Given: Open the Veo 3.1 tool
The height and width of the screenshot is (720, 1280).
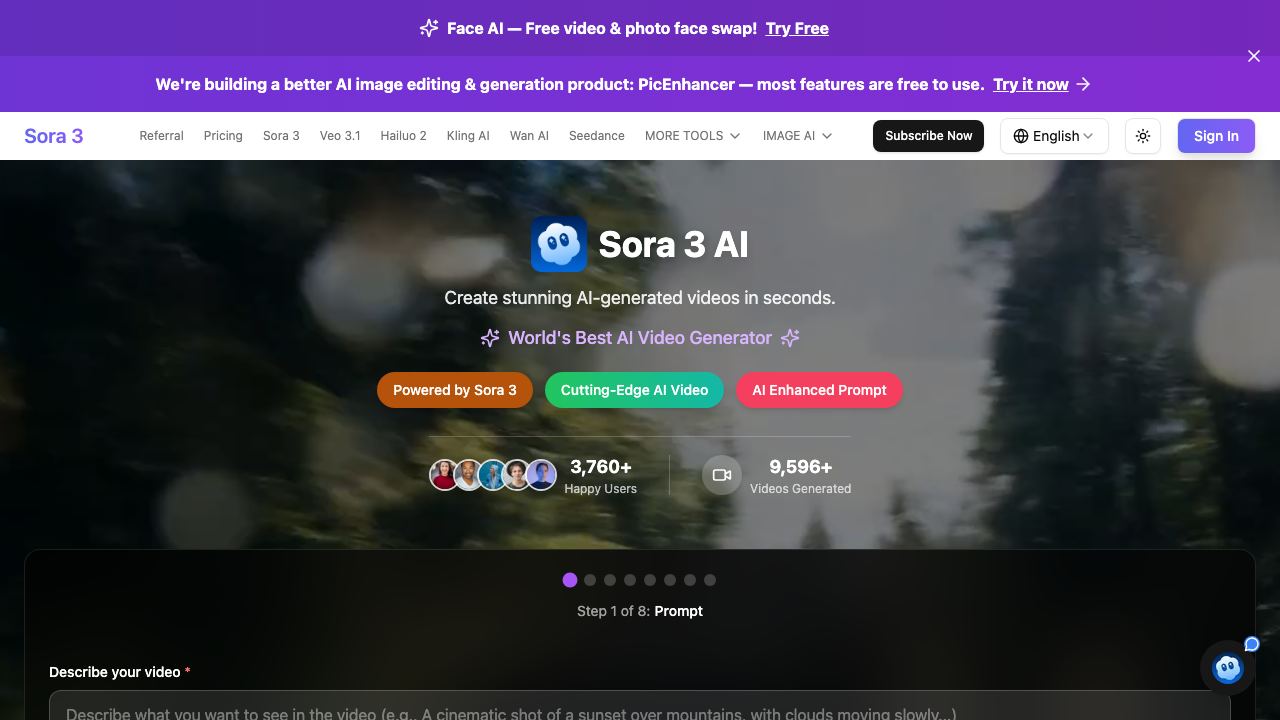Looking at the screenshot, I should pos(340,136).
